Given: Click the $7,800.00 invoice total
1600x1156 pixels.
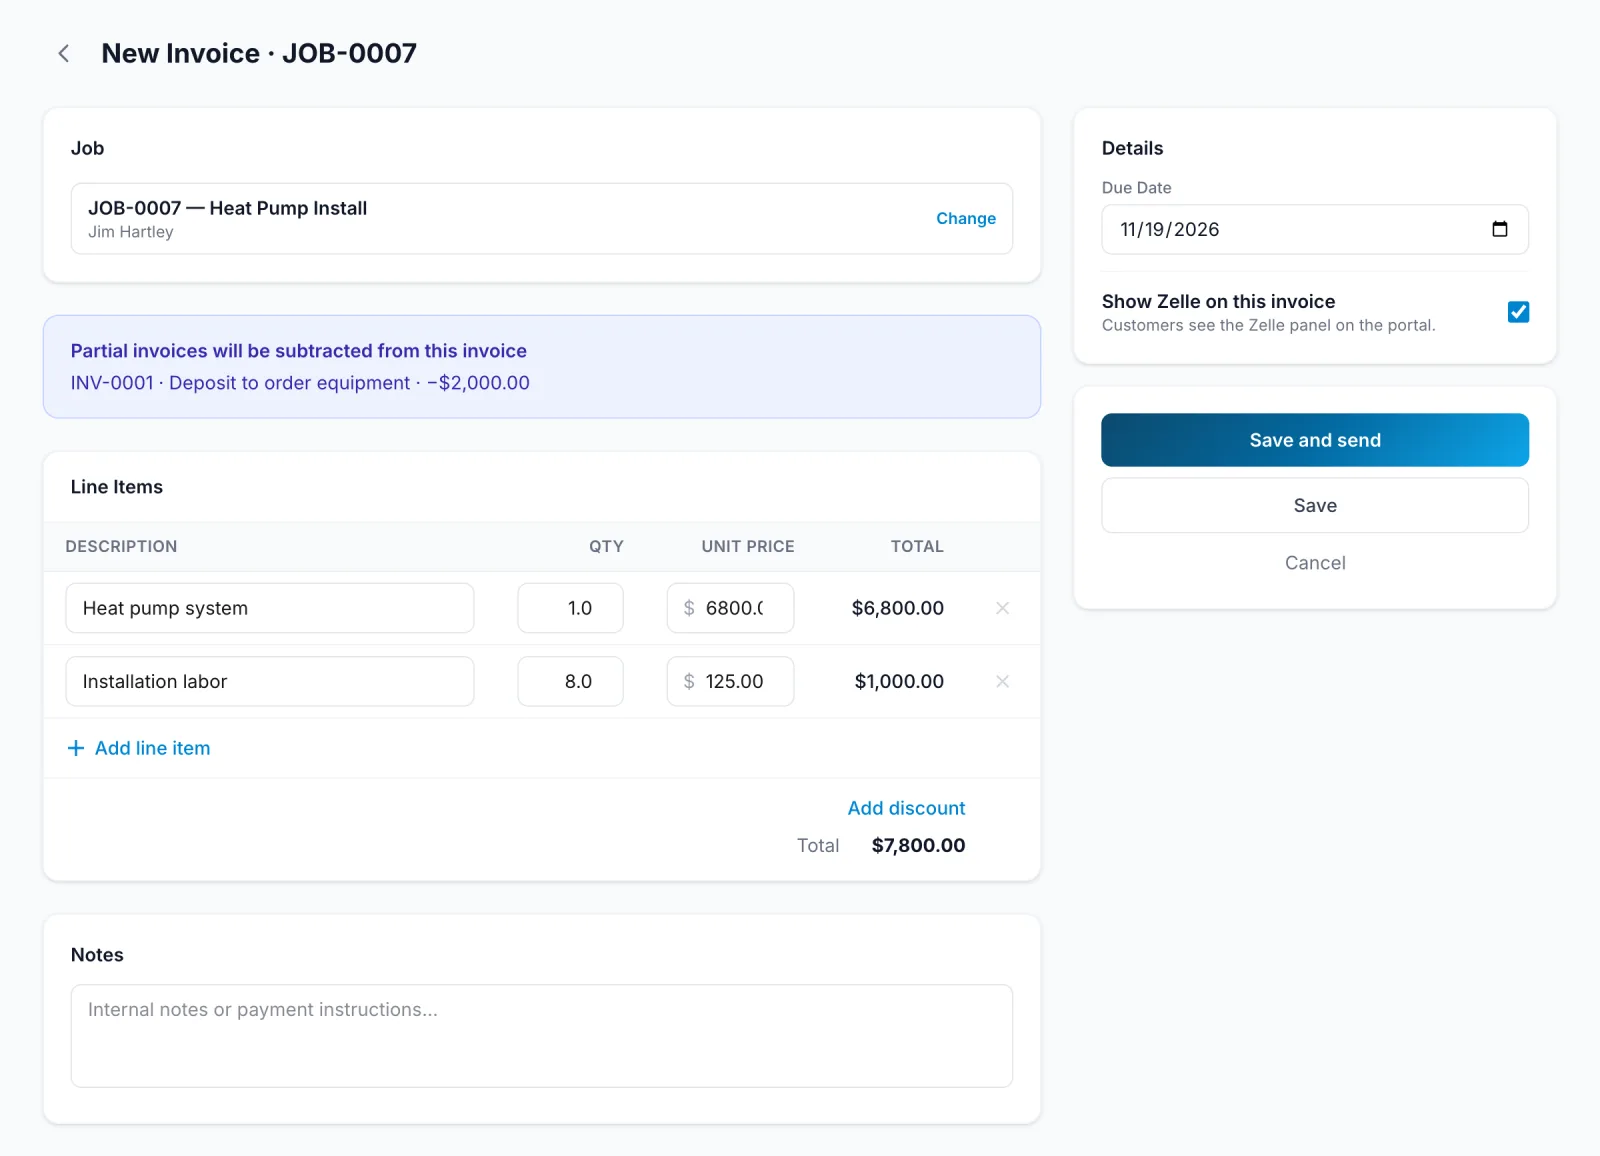Looking at the screenshot, I should point(918,845).
